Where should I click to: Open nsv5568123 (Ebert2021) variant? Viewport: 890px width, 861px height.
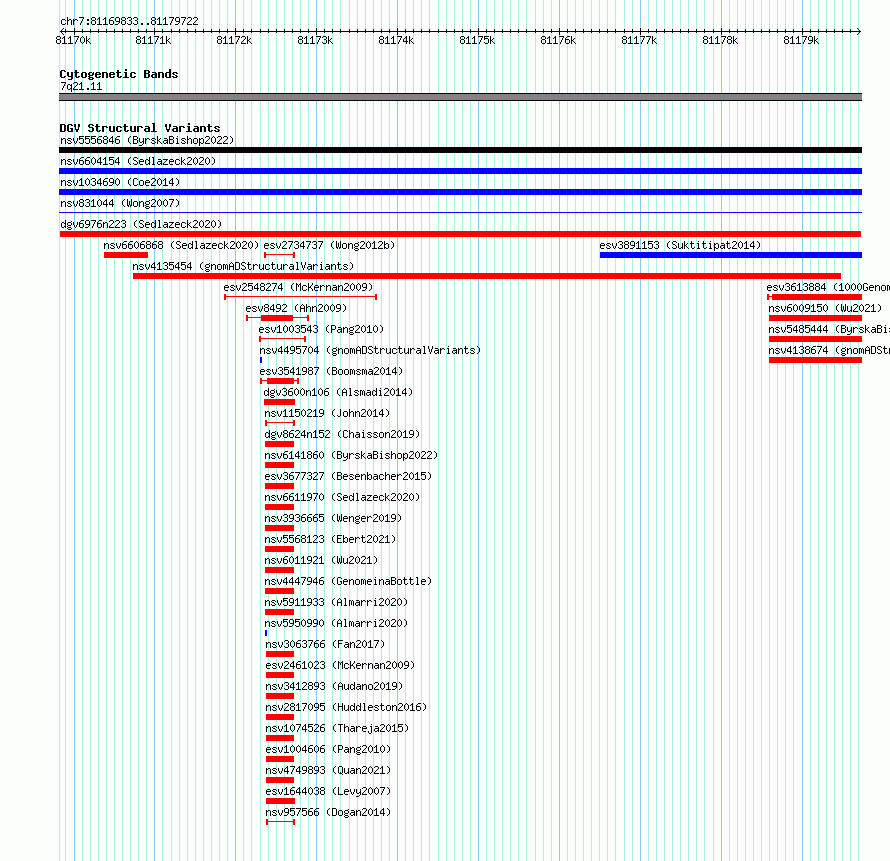pyautogui.click(x=330, y=539)
